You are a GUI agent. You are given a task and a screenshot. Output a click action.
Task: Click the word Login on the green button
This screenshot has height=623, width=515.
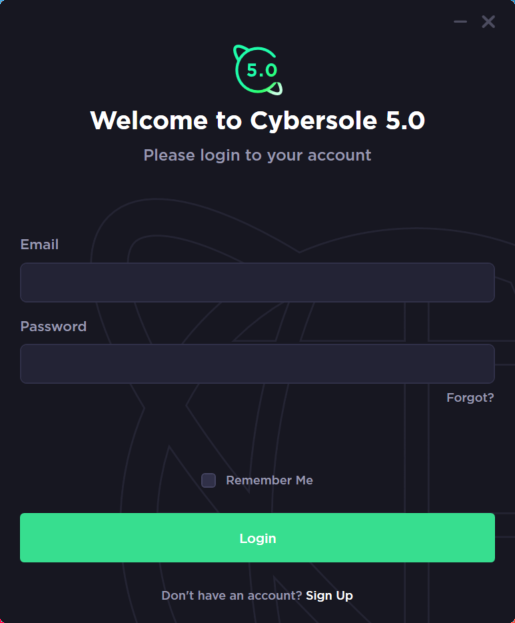[258, 539]
